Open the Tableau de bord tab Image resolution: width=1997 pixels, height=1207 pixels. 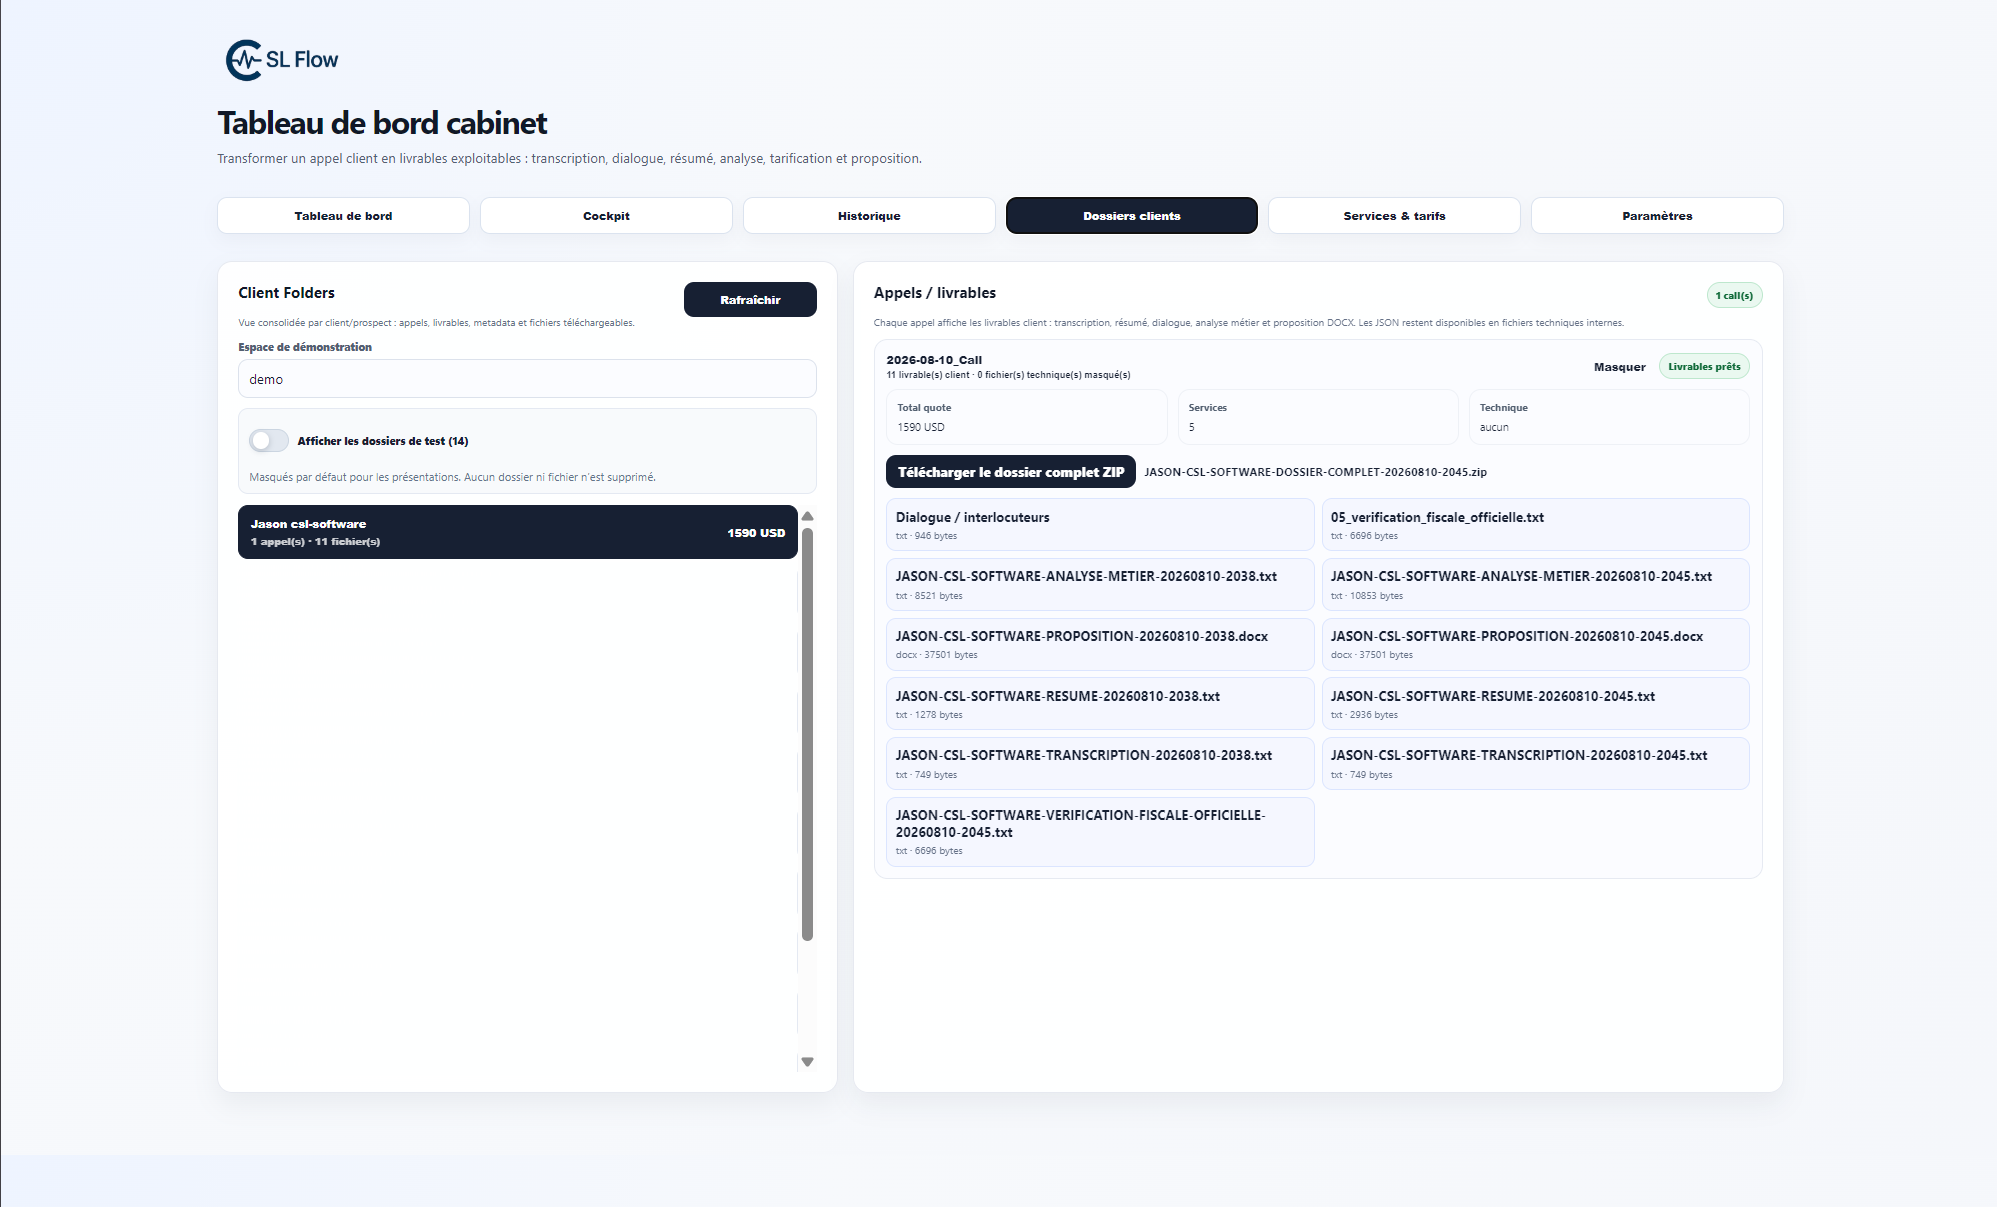[343, 216]
